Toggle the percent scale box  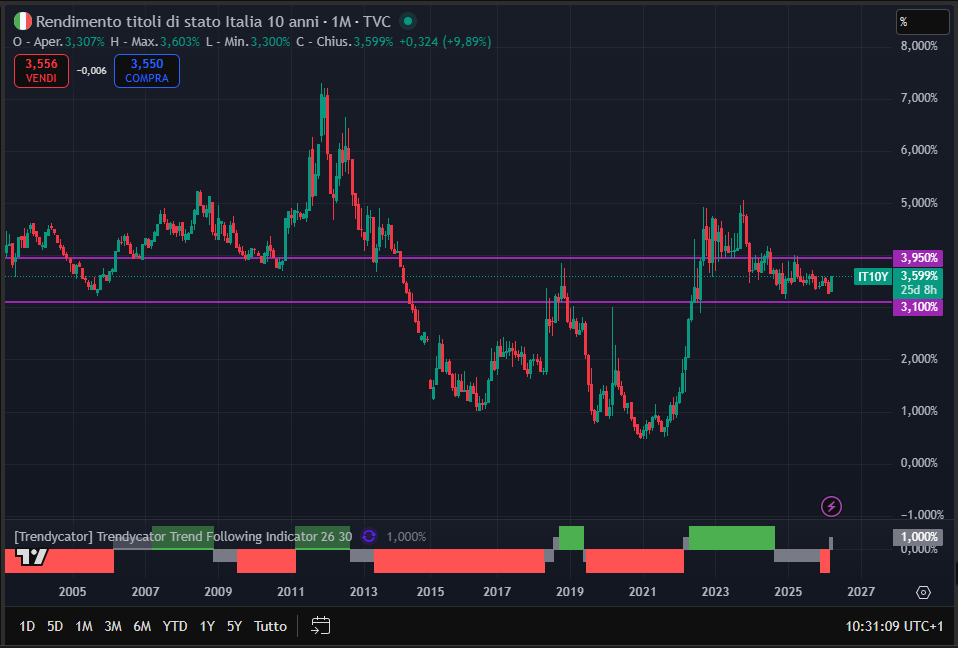921,21
